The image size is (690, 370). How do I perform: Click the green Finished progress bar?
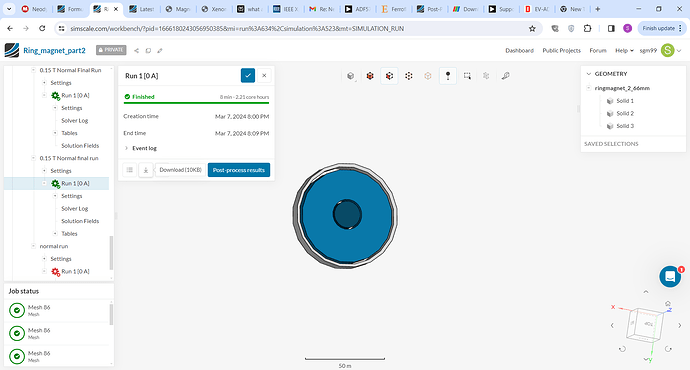[196, 103]
